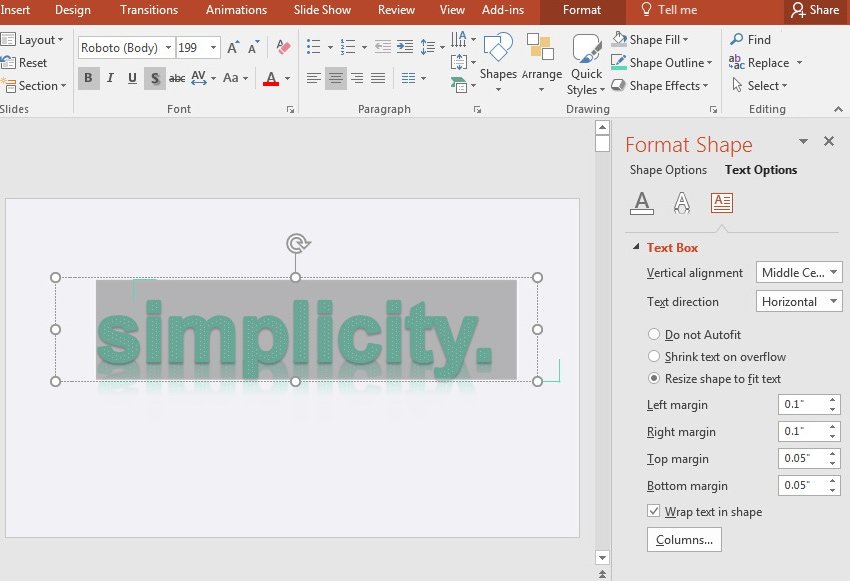Convert to SmartArt
Viewport: 850px width, 581px height.
(463, 85)
